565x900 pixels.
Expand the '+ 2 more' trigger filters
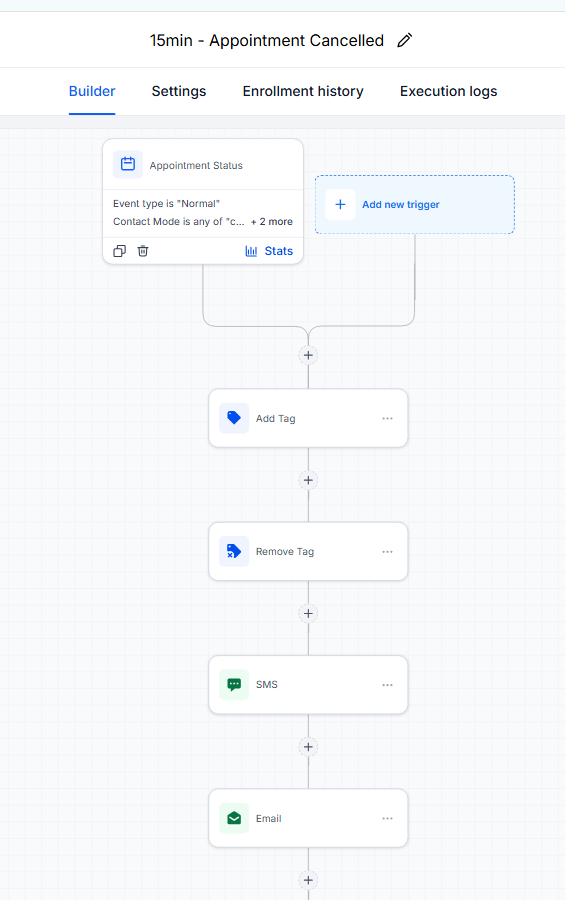(272, 222)
